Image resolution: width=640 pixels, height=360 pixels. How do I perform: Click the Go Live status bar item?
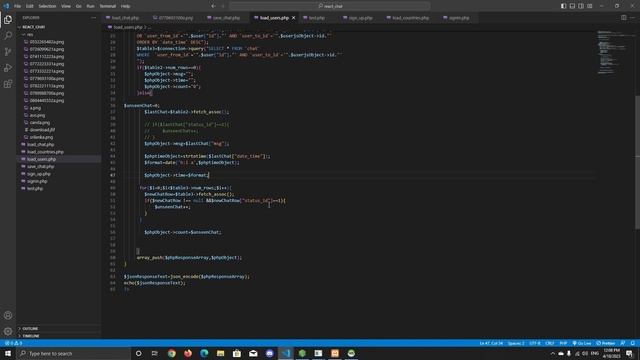pyautogui.click(x=582, y=343)
